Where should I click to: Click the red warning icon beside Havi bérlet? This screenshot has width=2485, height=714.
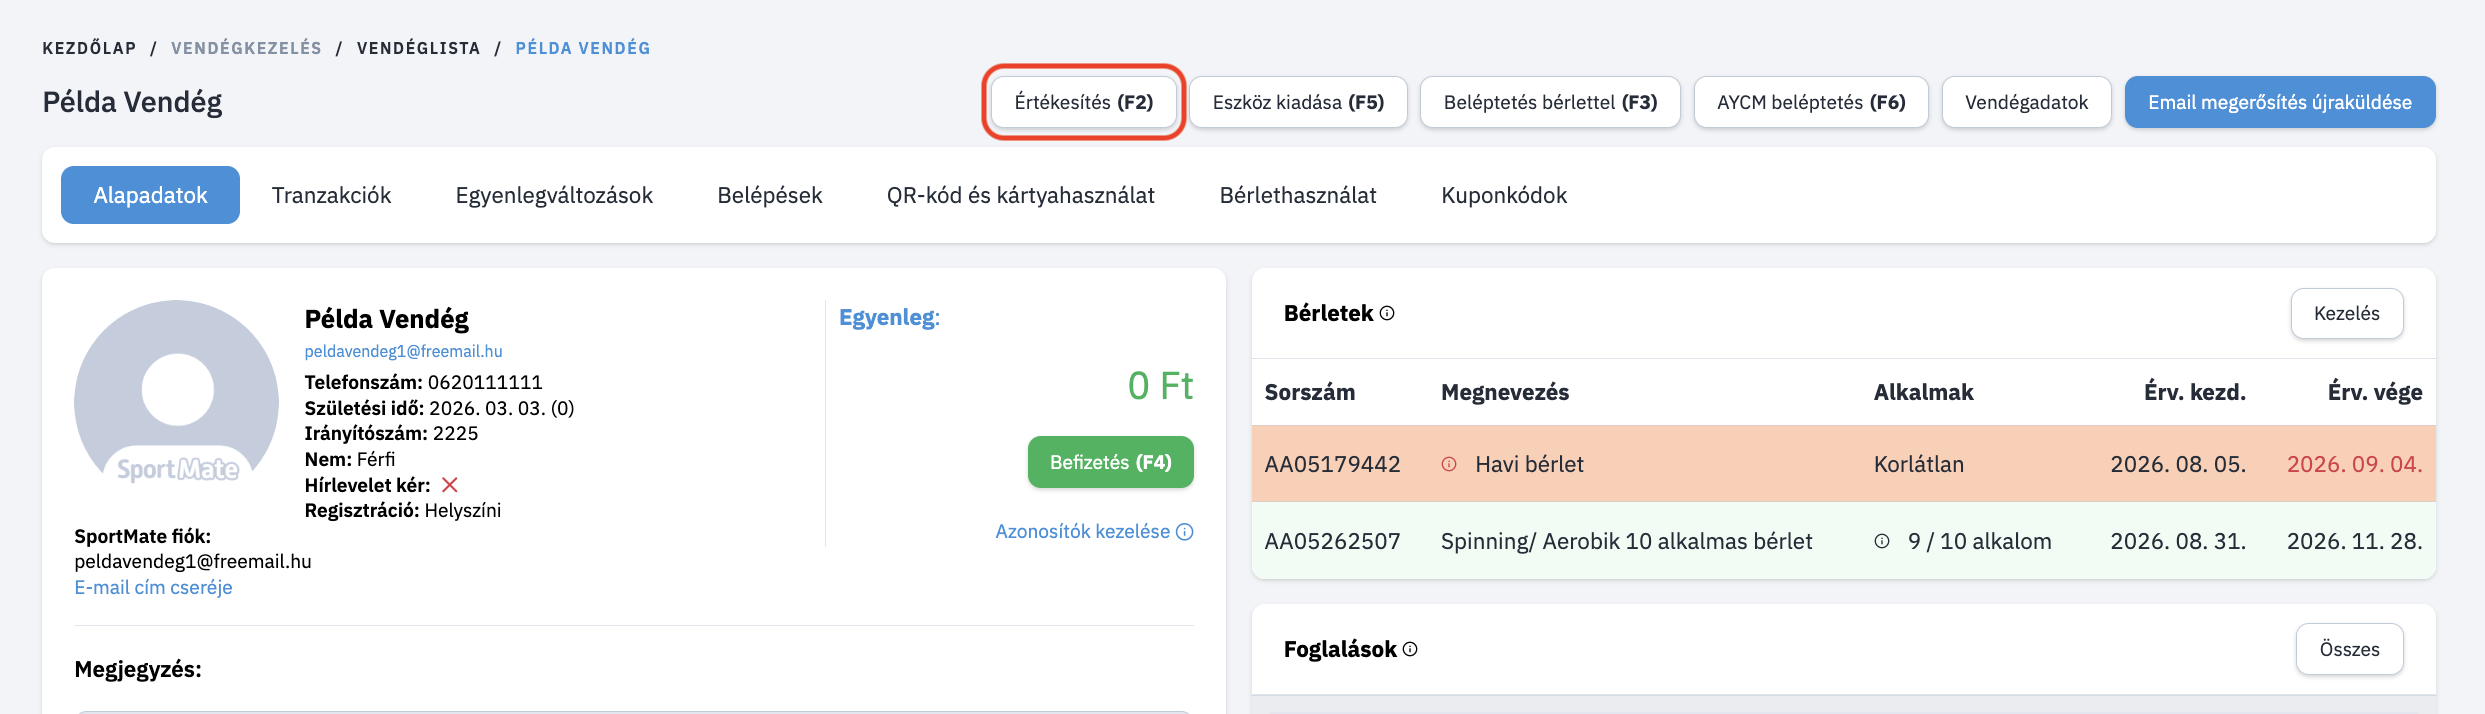(x=1449, y=464)
